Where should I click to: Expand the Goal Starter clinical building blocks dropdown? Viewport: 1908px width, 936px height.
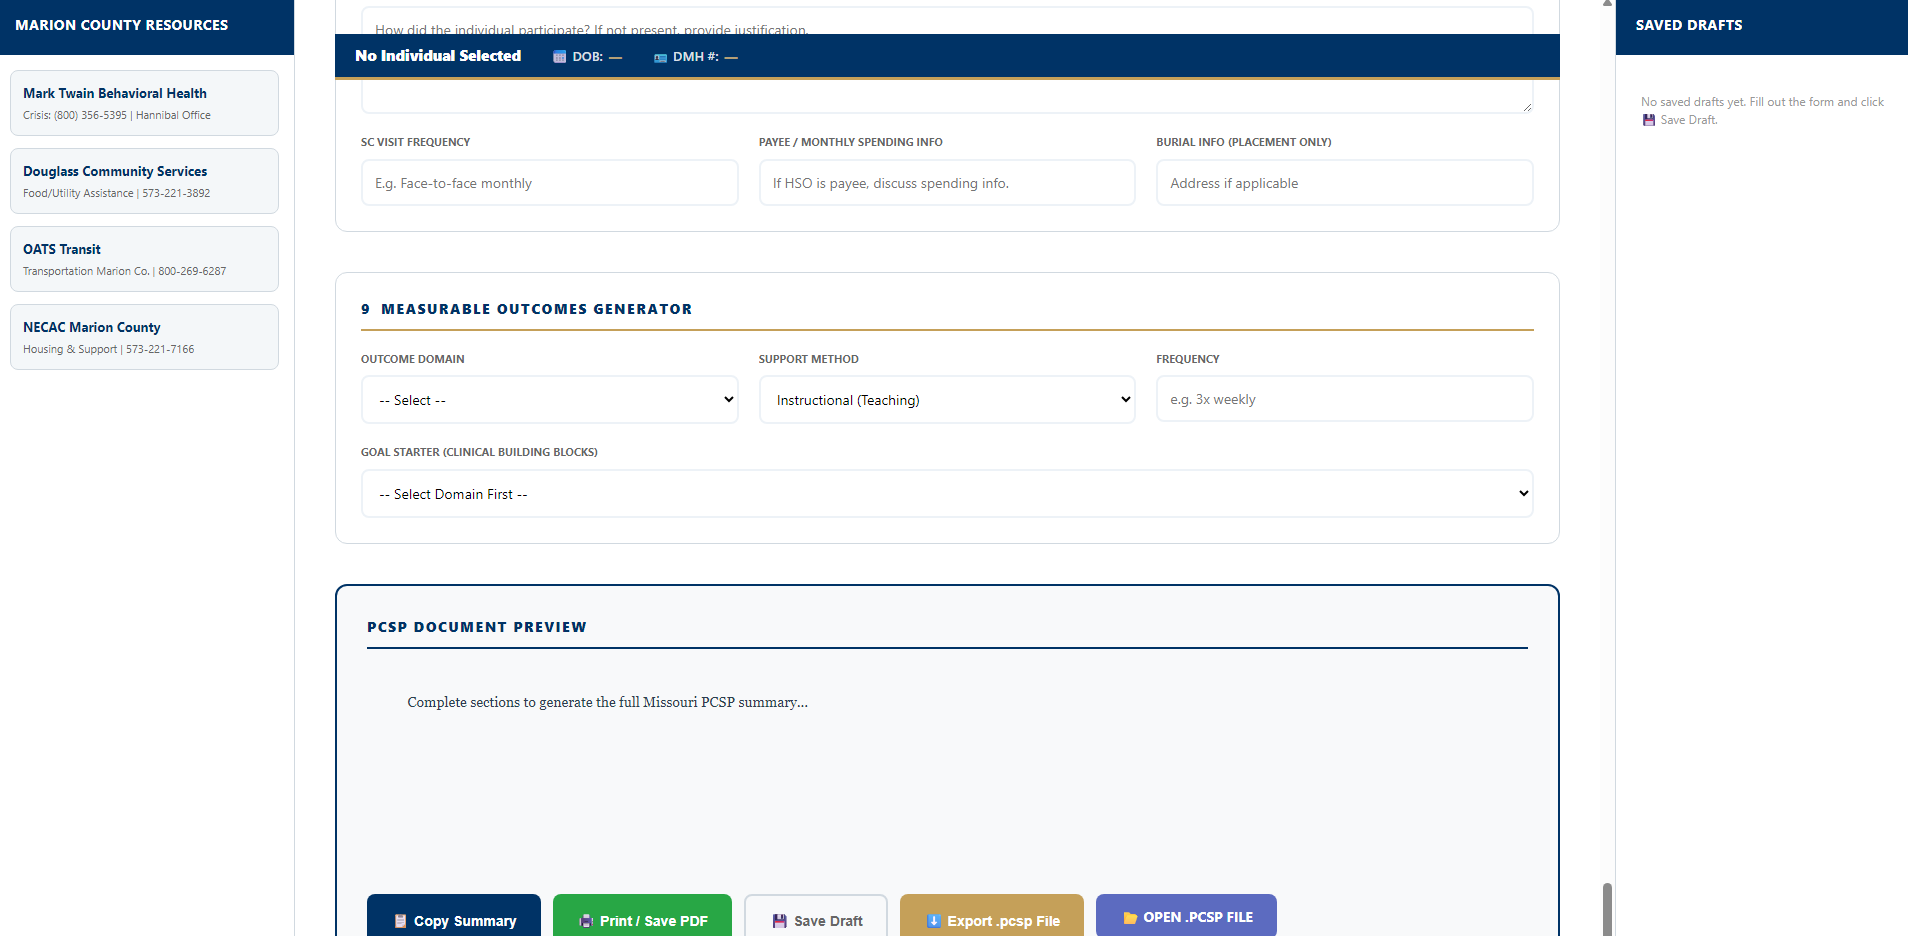coord(946,493)
